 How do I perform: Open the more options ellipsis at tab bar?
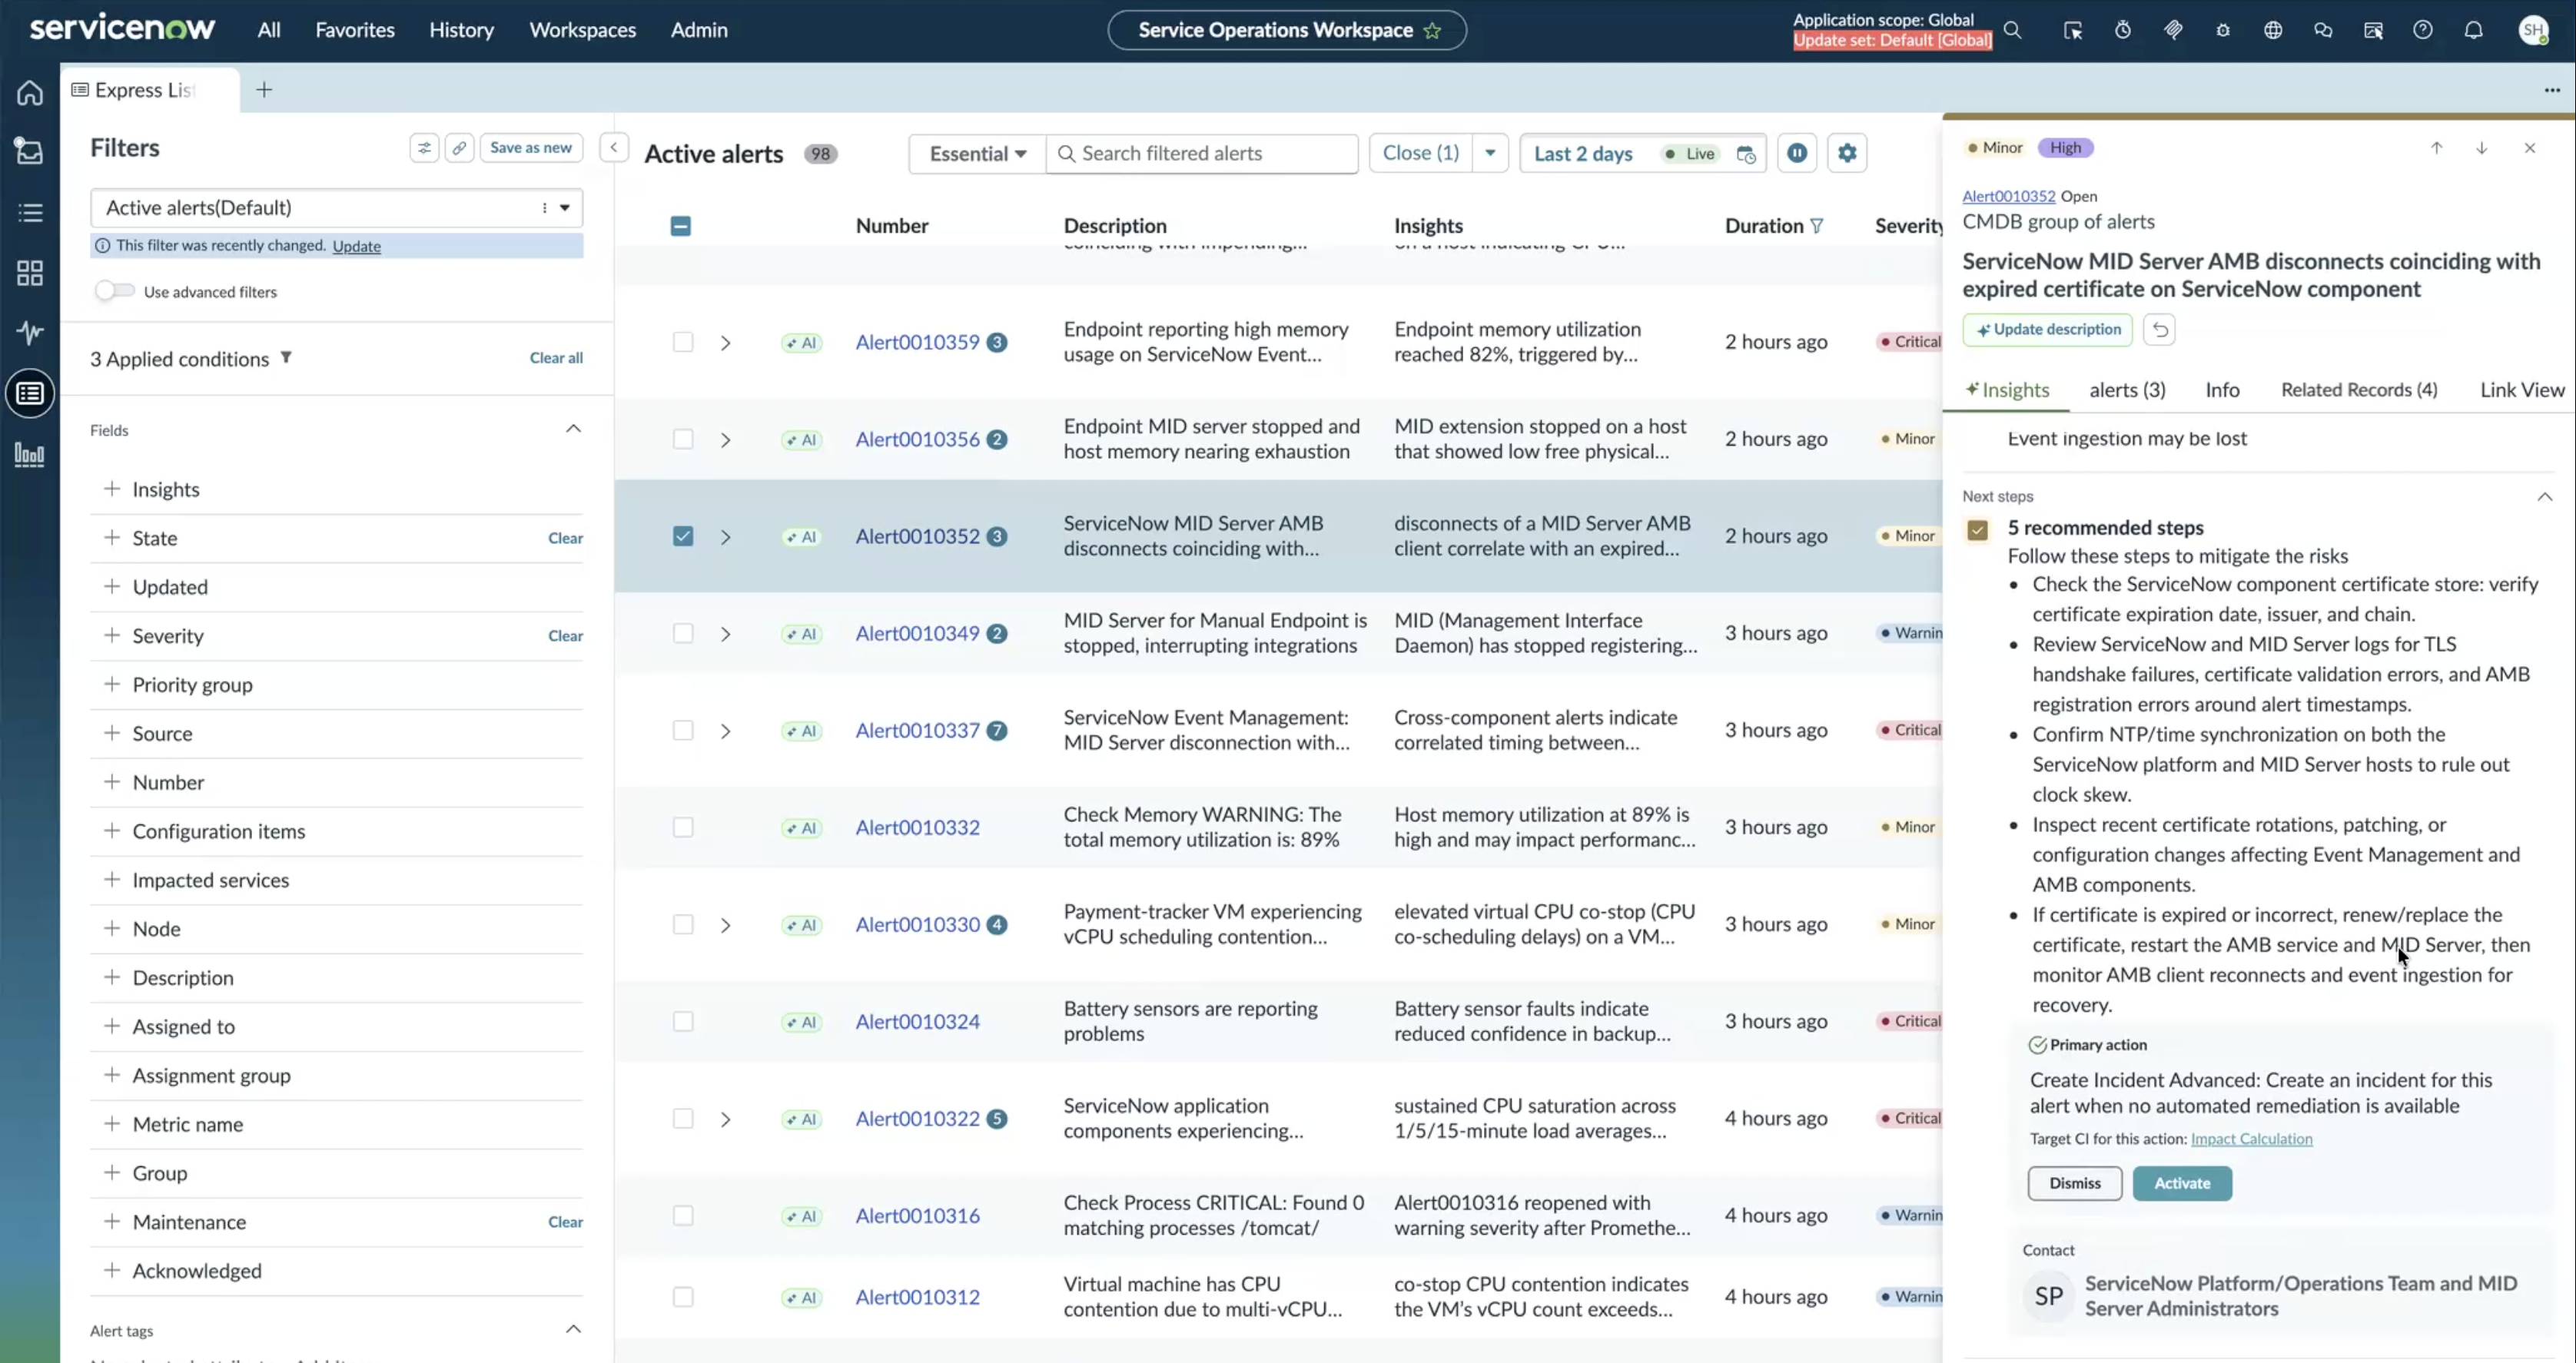tap(2552, 90)
